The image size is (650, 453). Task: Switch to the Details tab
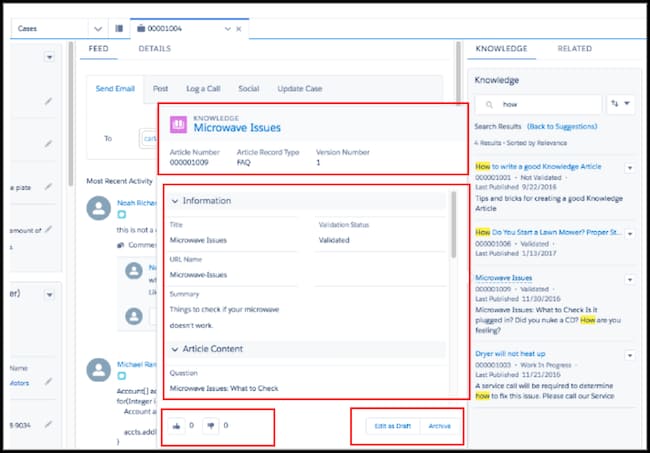(154, 48)
